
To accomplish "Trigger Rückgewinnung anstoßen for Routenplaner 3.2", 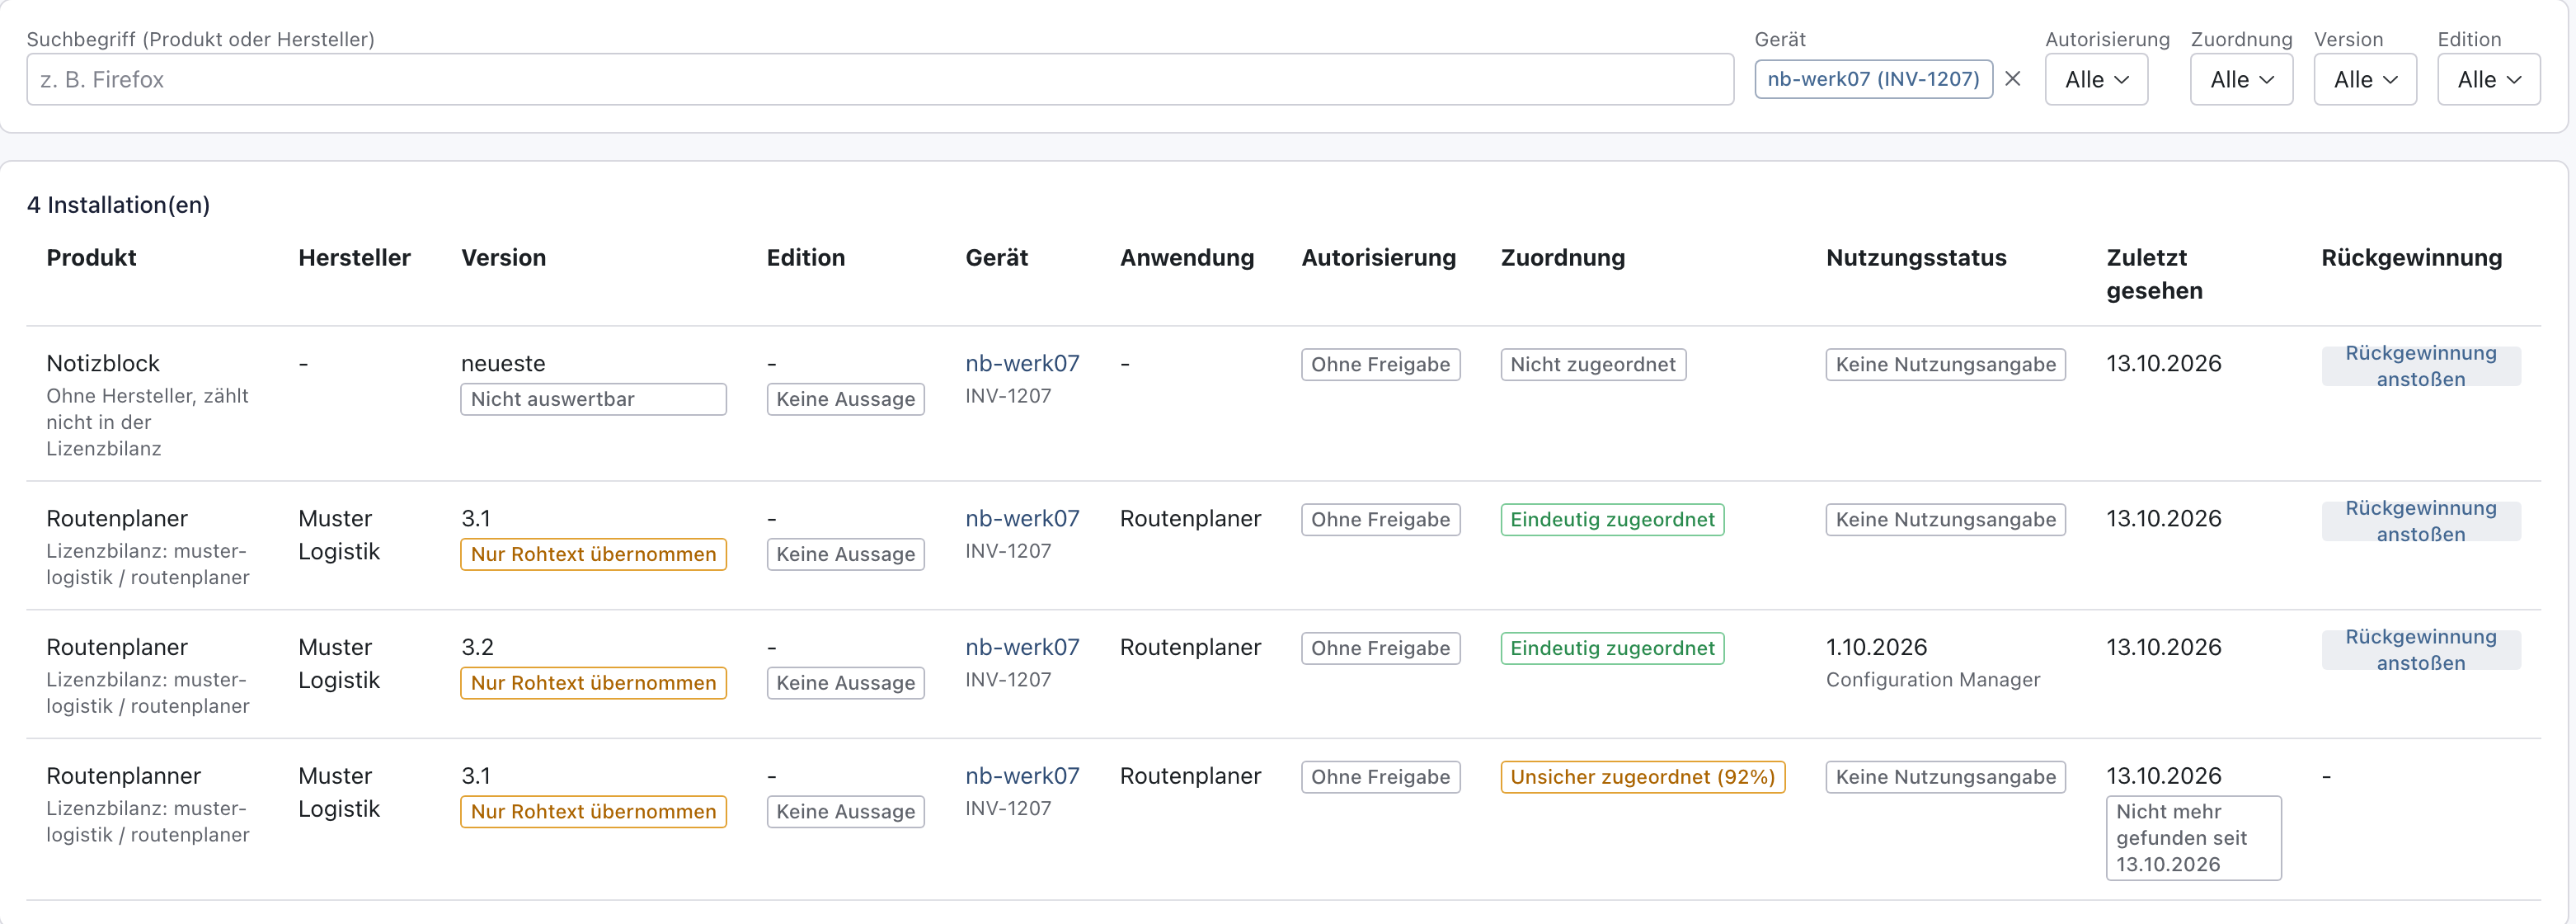I will (x=2420, y=650).
